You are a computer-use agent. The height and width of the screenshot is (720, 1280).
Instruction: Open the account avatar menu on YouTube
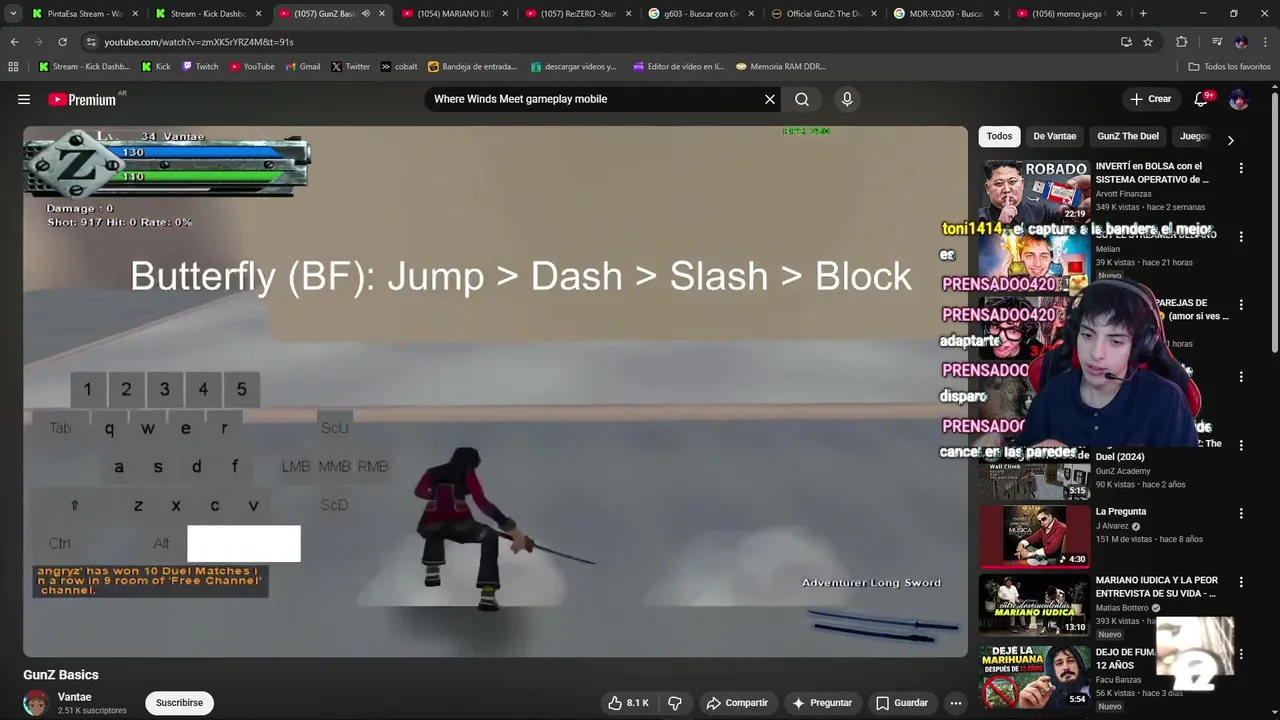(1238, 99)
